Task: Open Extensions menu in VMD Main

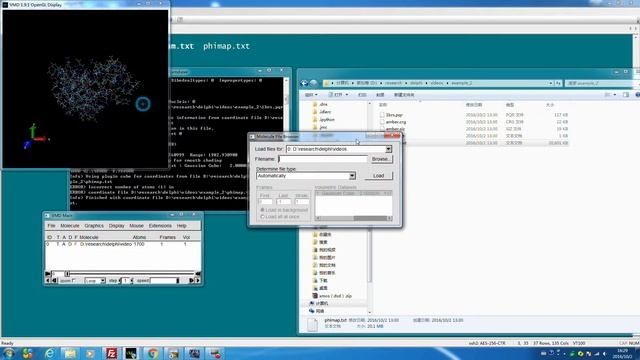Action: tap(160, 226)
